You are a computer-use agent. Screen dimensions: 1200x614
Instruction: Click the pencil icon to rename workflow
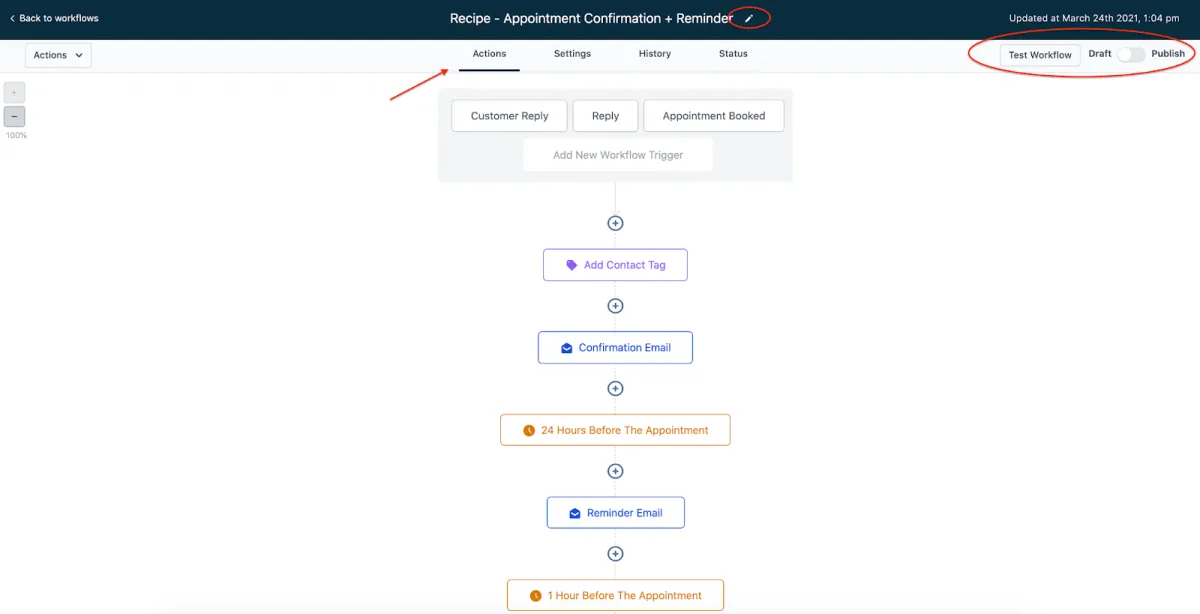(x=749, y=18)
